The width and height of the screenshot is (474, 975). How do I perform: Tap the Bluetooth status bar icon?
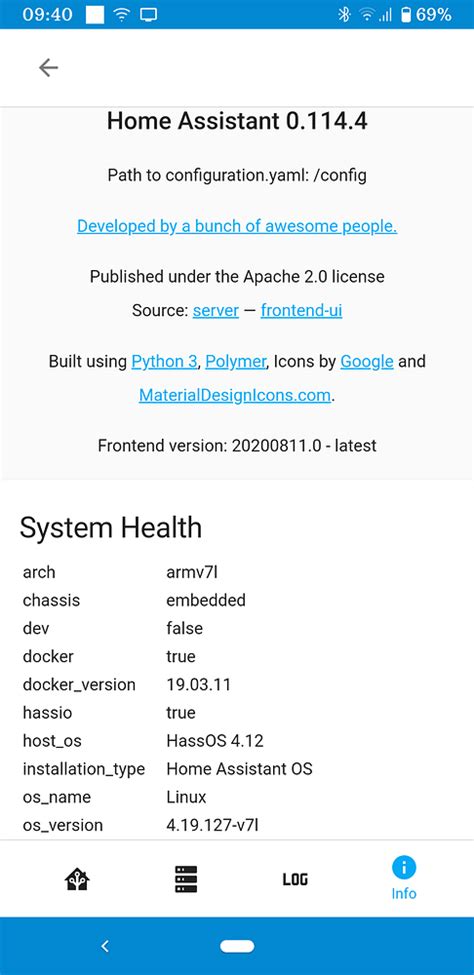tap(344, 14)
